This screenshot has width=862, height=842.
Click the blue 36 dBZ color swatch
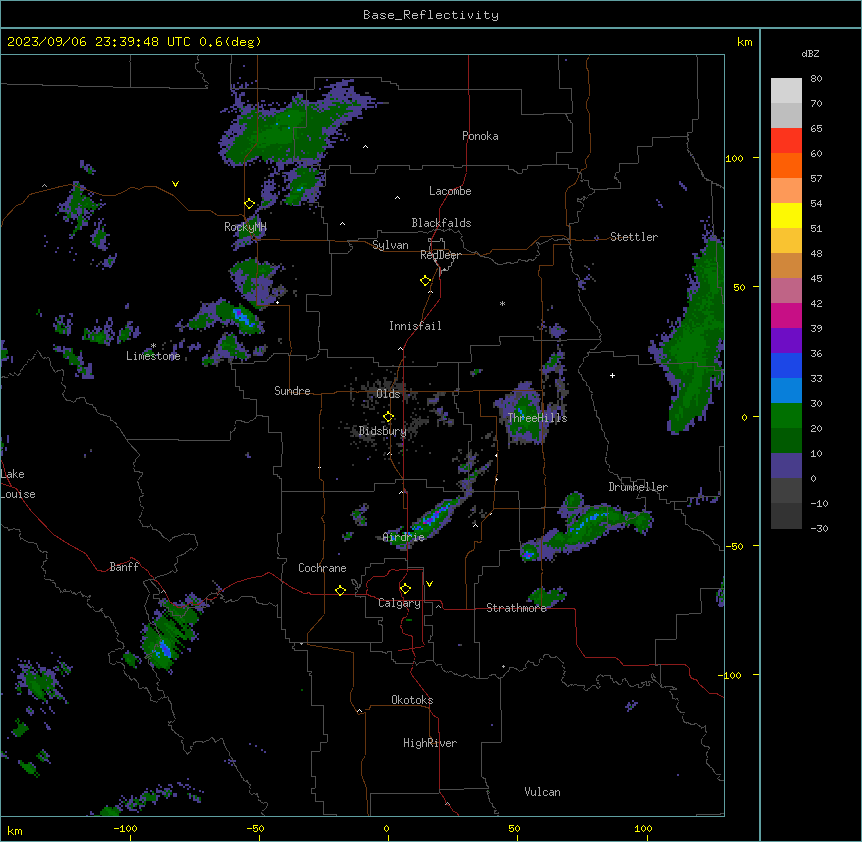click(786, 365)
